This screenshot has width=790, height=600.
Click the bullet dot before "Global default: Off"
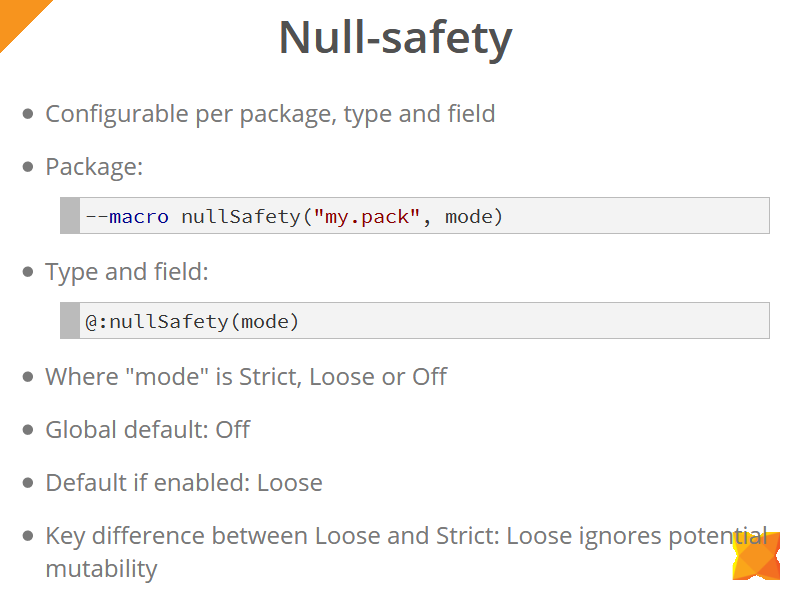click(28, 430)
